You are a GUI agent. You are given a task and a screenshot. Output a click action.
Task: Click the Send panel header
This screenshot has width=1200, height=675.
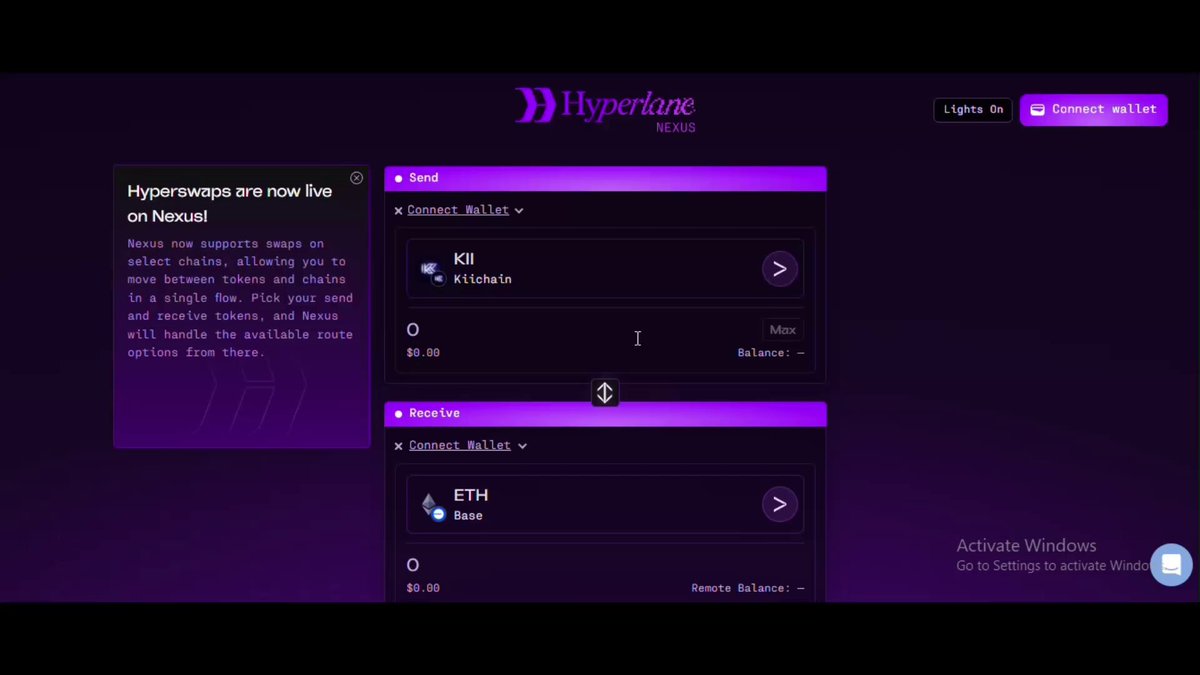pyautogui.click(x=605, y=178)
